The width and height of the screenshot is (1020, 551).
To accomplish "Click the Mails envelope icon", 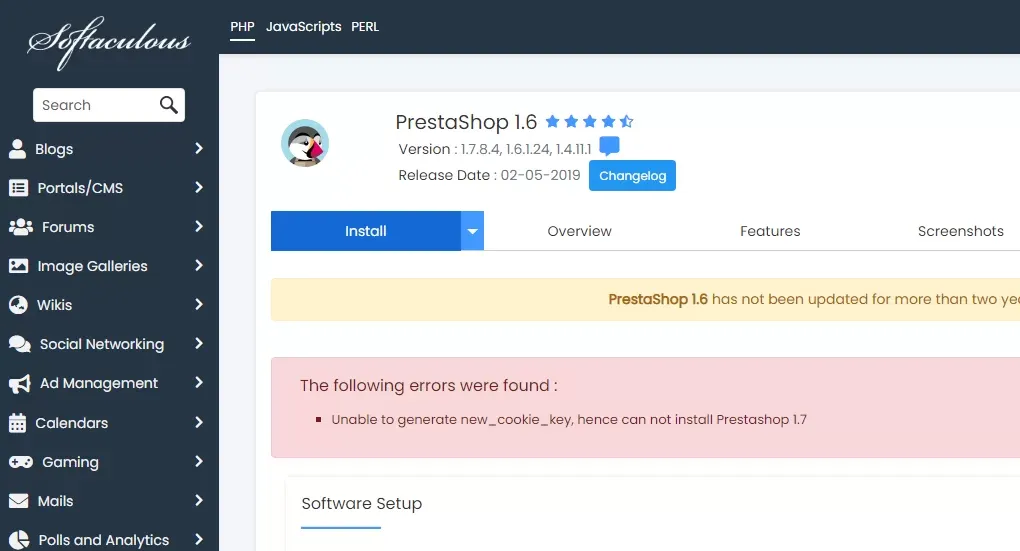I will coord(18,501).
